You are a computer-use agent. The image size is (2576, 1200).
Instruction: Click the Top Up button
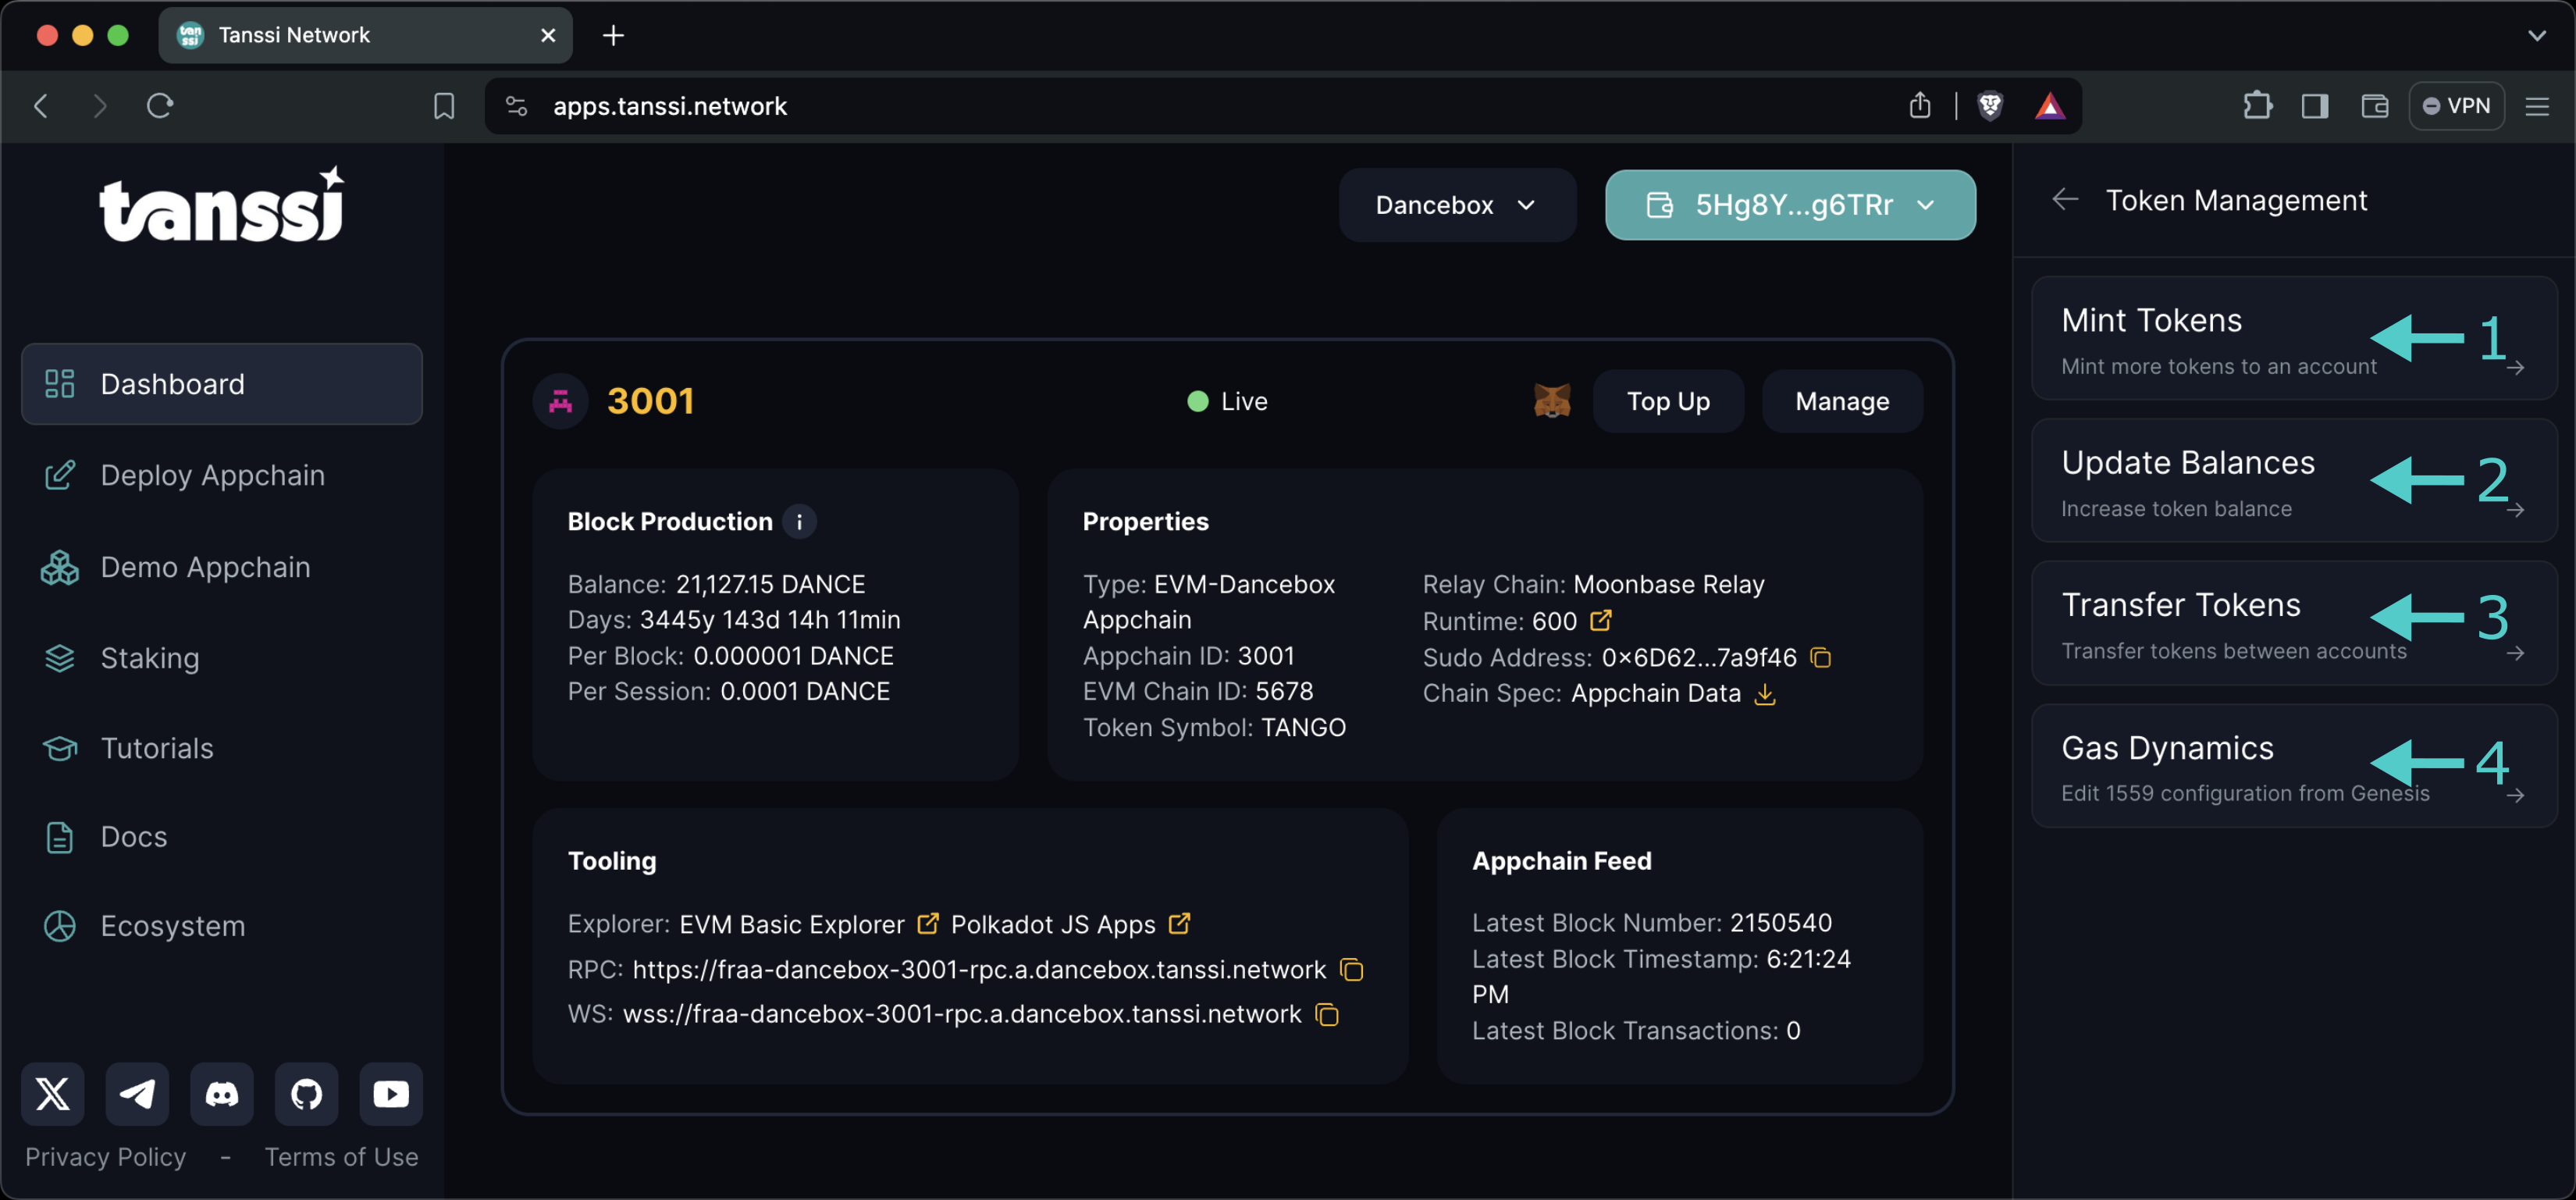click(1668, 401)
